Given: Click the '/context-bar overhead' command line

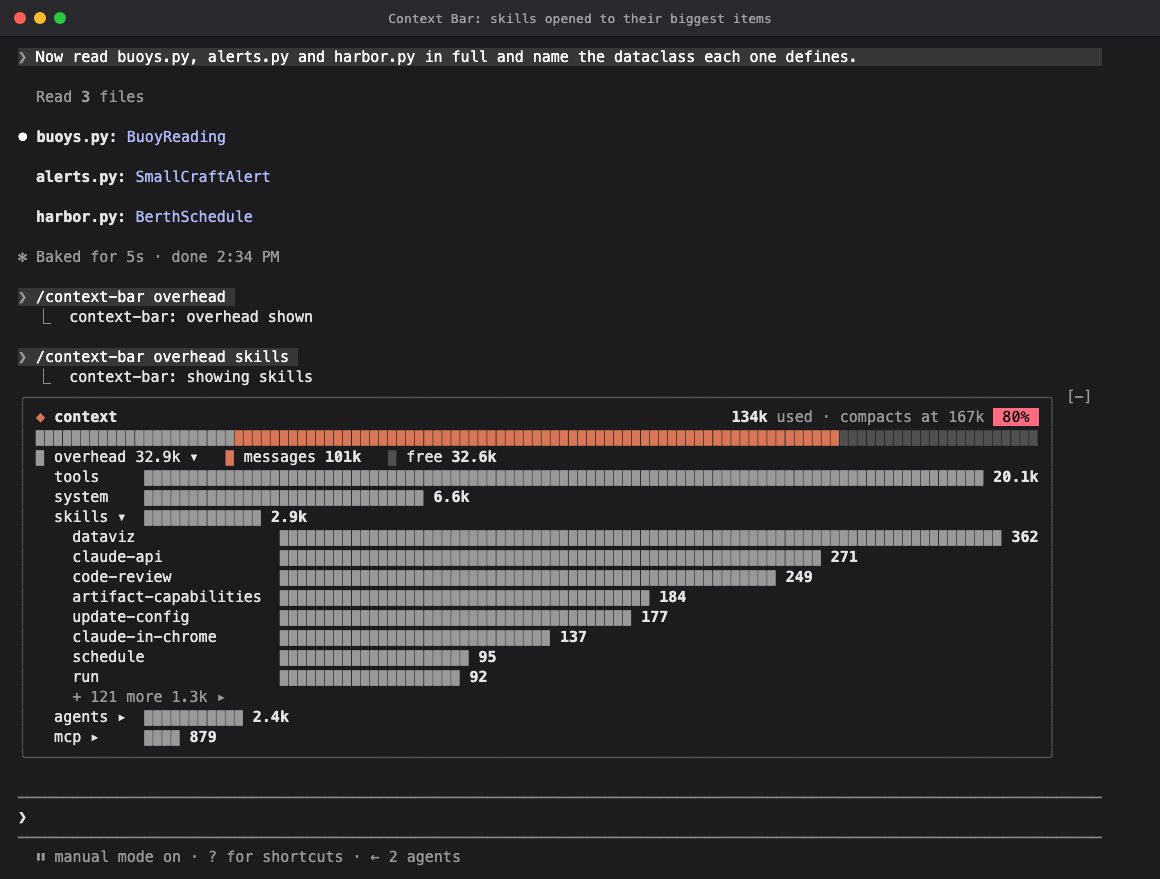Looking at the screenshot, I should 130,297.
